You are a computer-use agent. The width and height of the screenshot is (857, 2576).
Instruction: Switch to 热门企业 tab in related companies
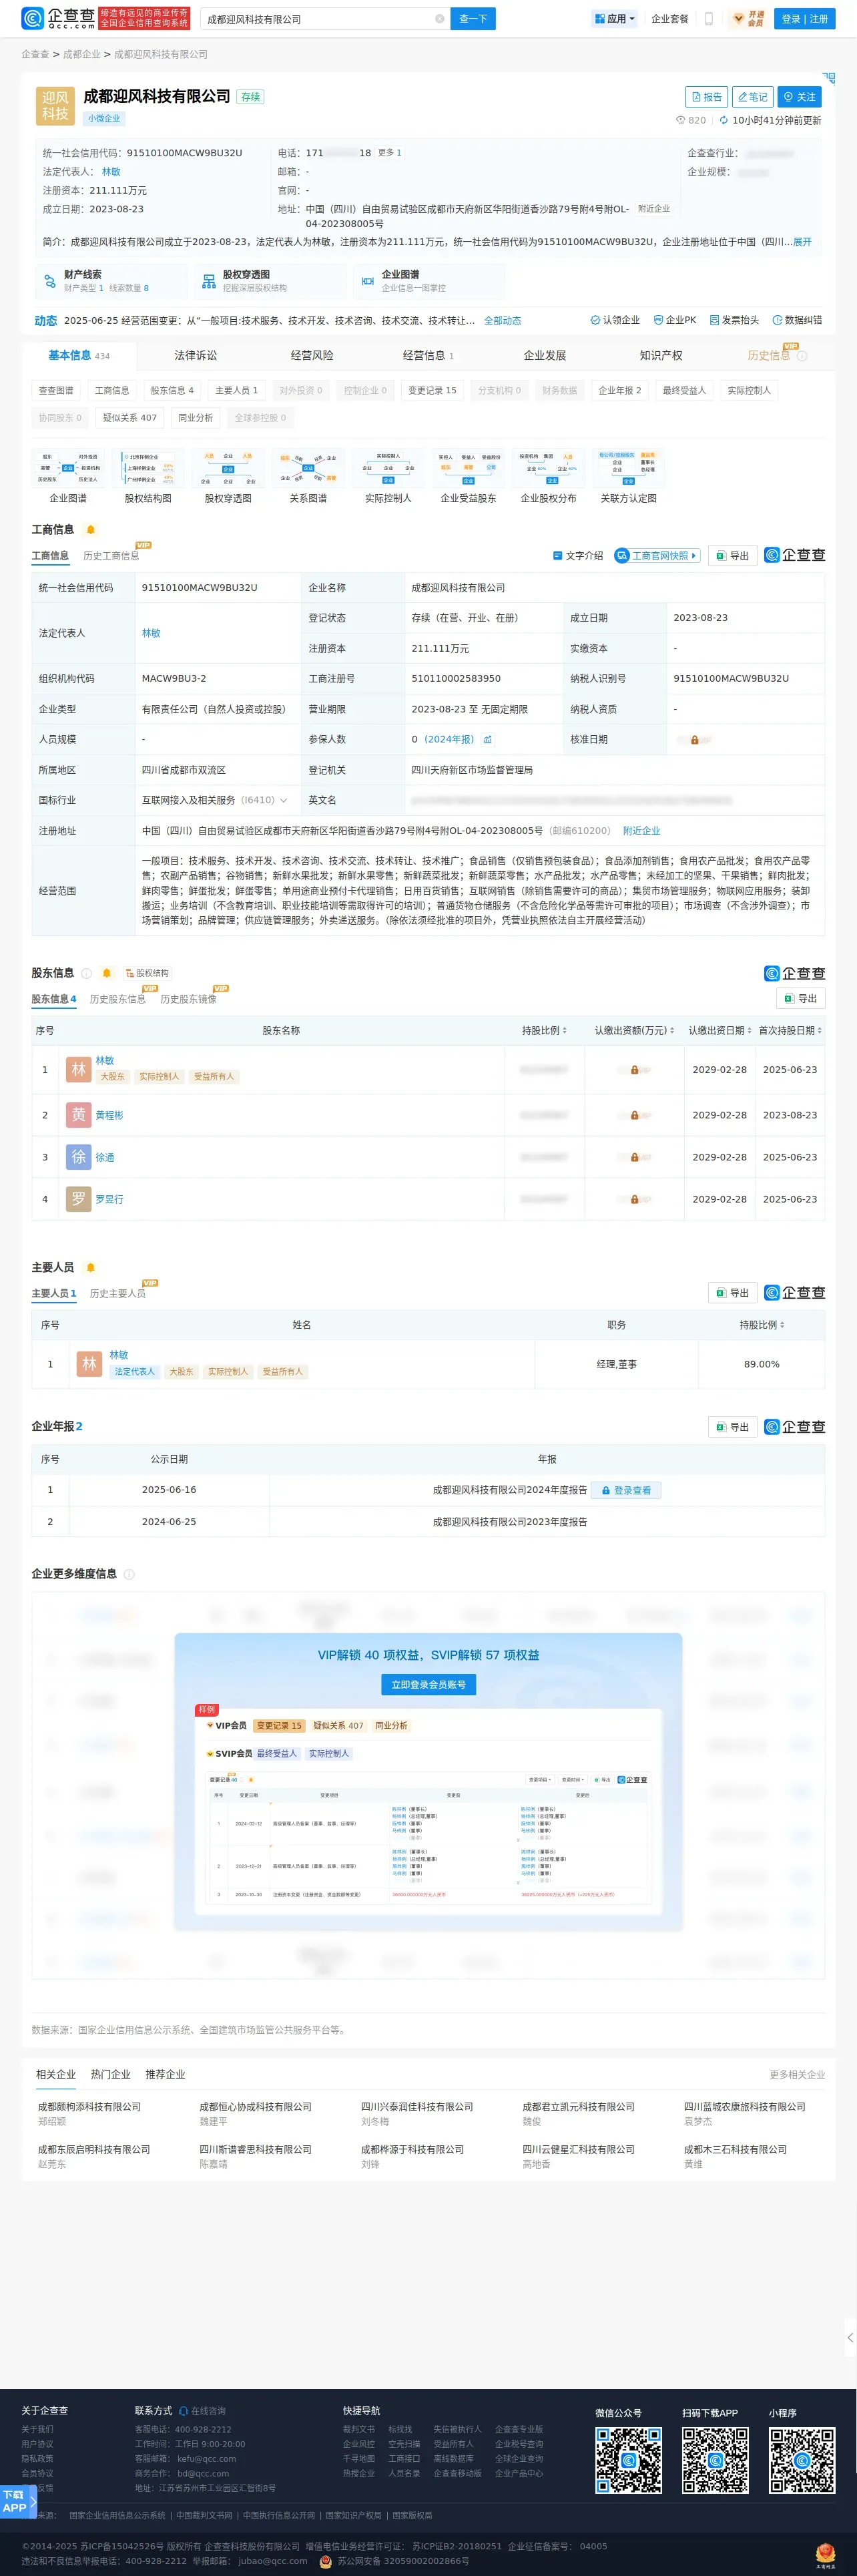pyautogui.click(x=110, y=2074)
